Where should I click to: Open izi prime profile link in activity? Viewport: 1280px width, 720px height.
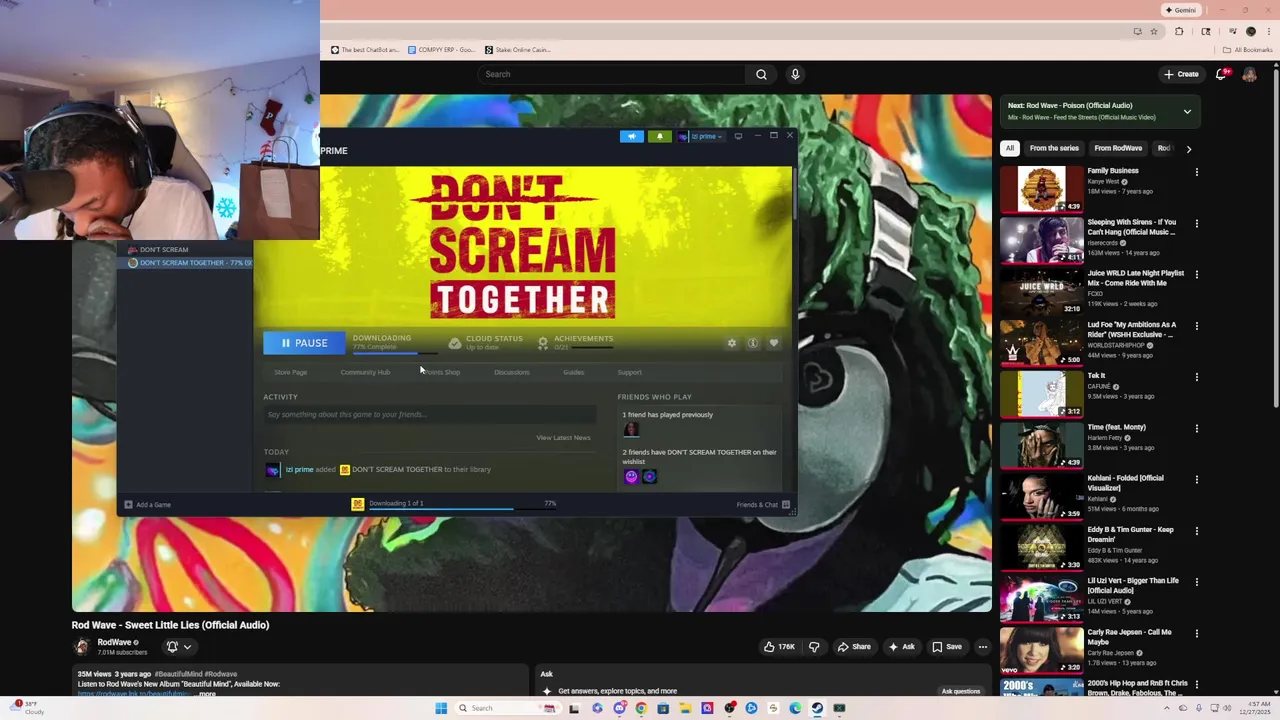pos(299,469)
